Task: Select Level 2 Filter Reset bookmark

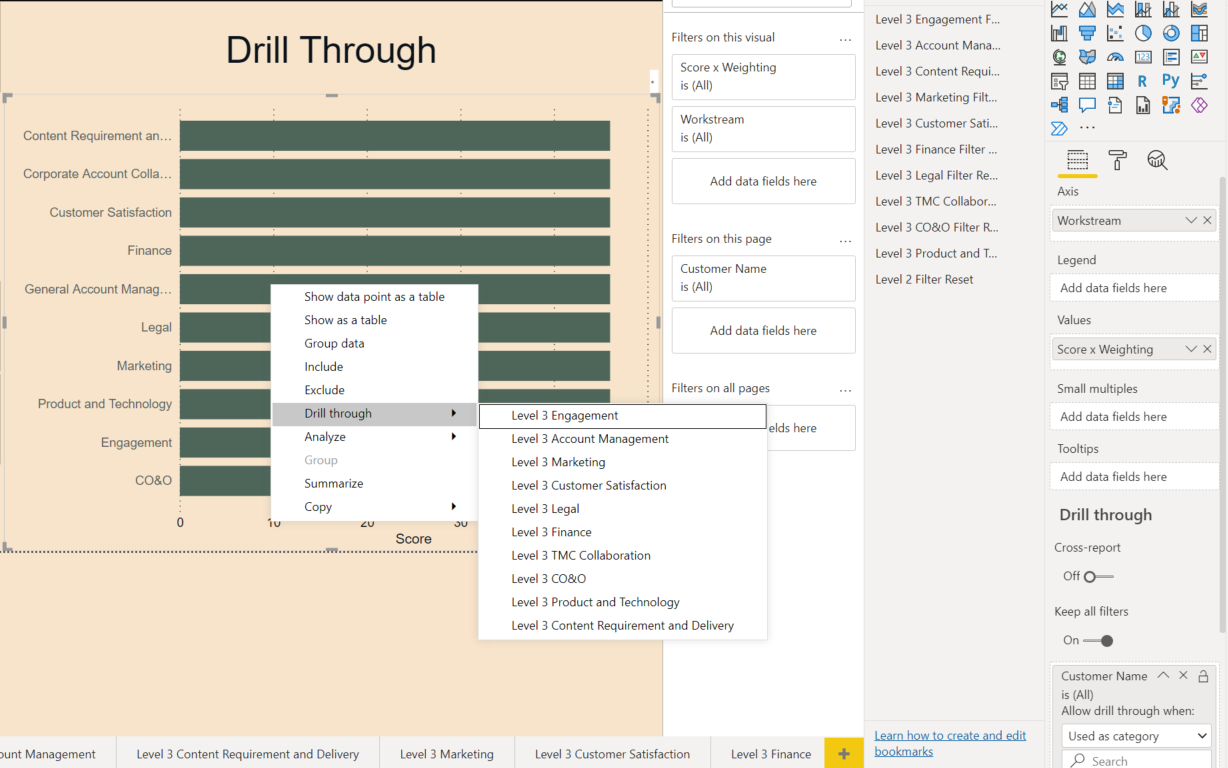Action: 924,280
